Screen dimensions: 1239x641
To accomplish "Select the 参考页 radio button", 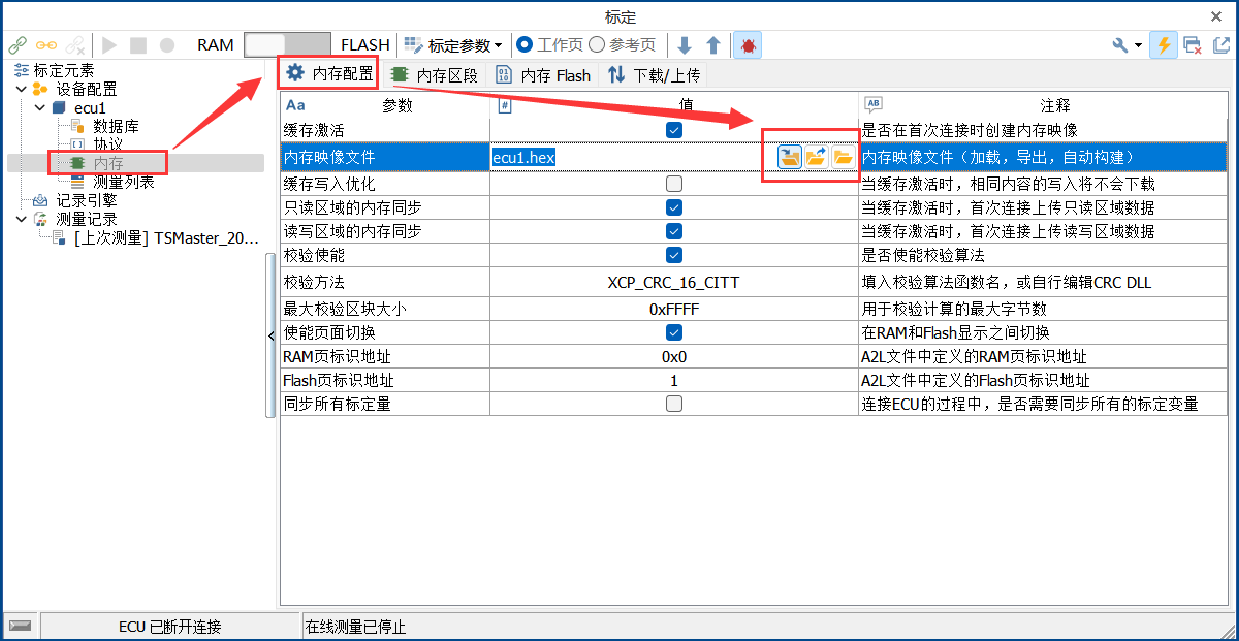I will click(x=597, y=45).
